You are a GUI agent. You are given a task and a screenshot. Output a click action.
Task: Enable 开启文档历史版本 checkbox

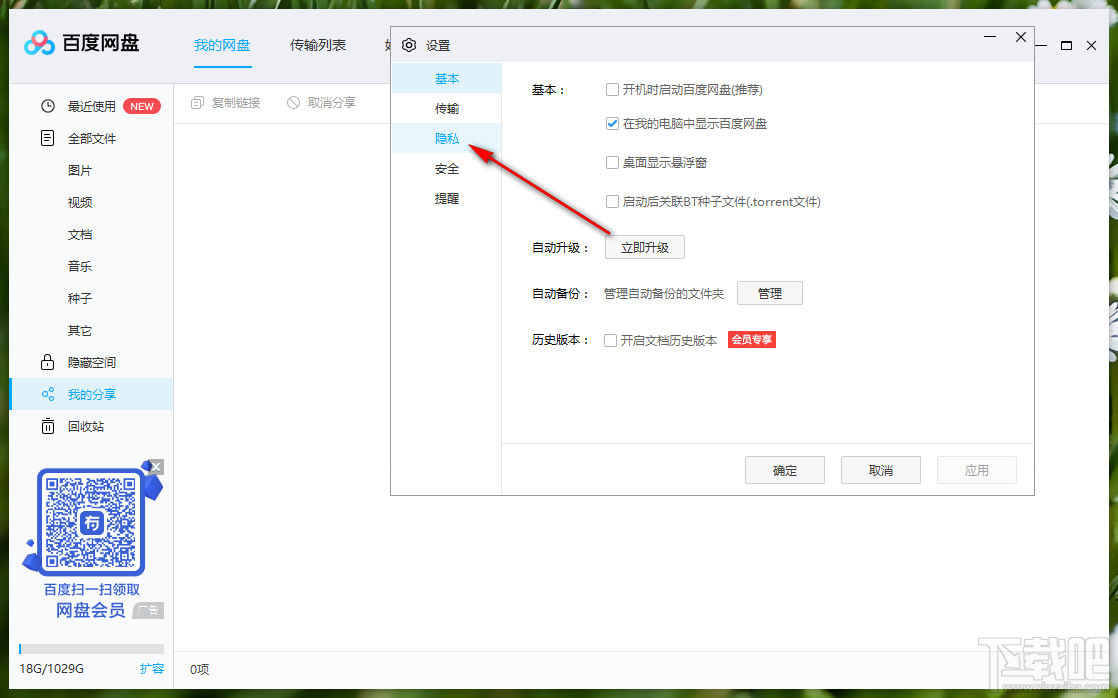610,340
